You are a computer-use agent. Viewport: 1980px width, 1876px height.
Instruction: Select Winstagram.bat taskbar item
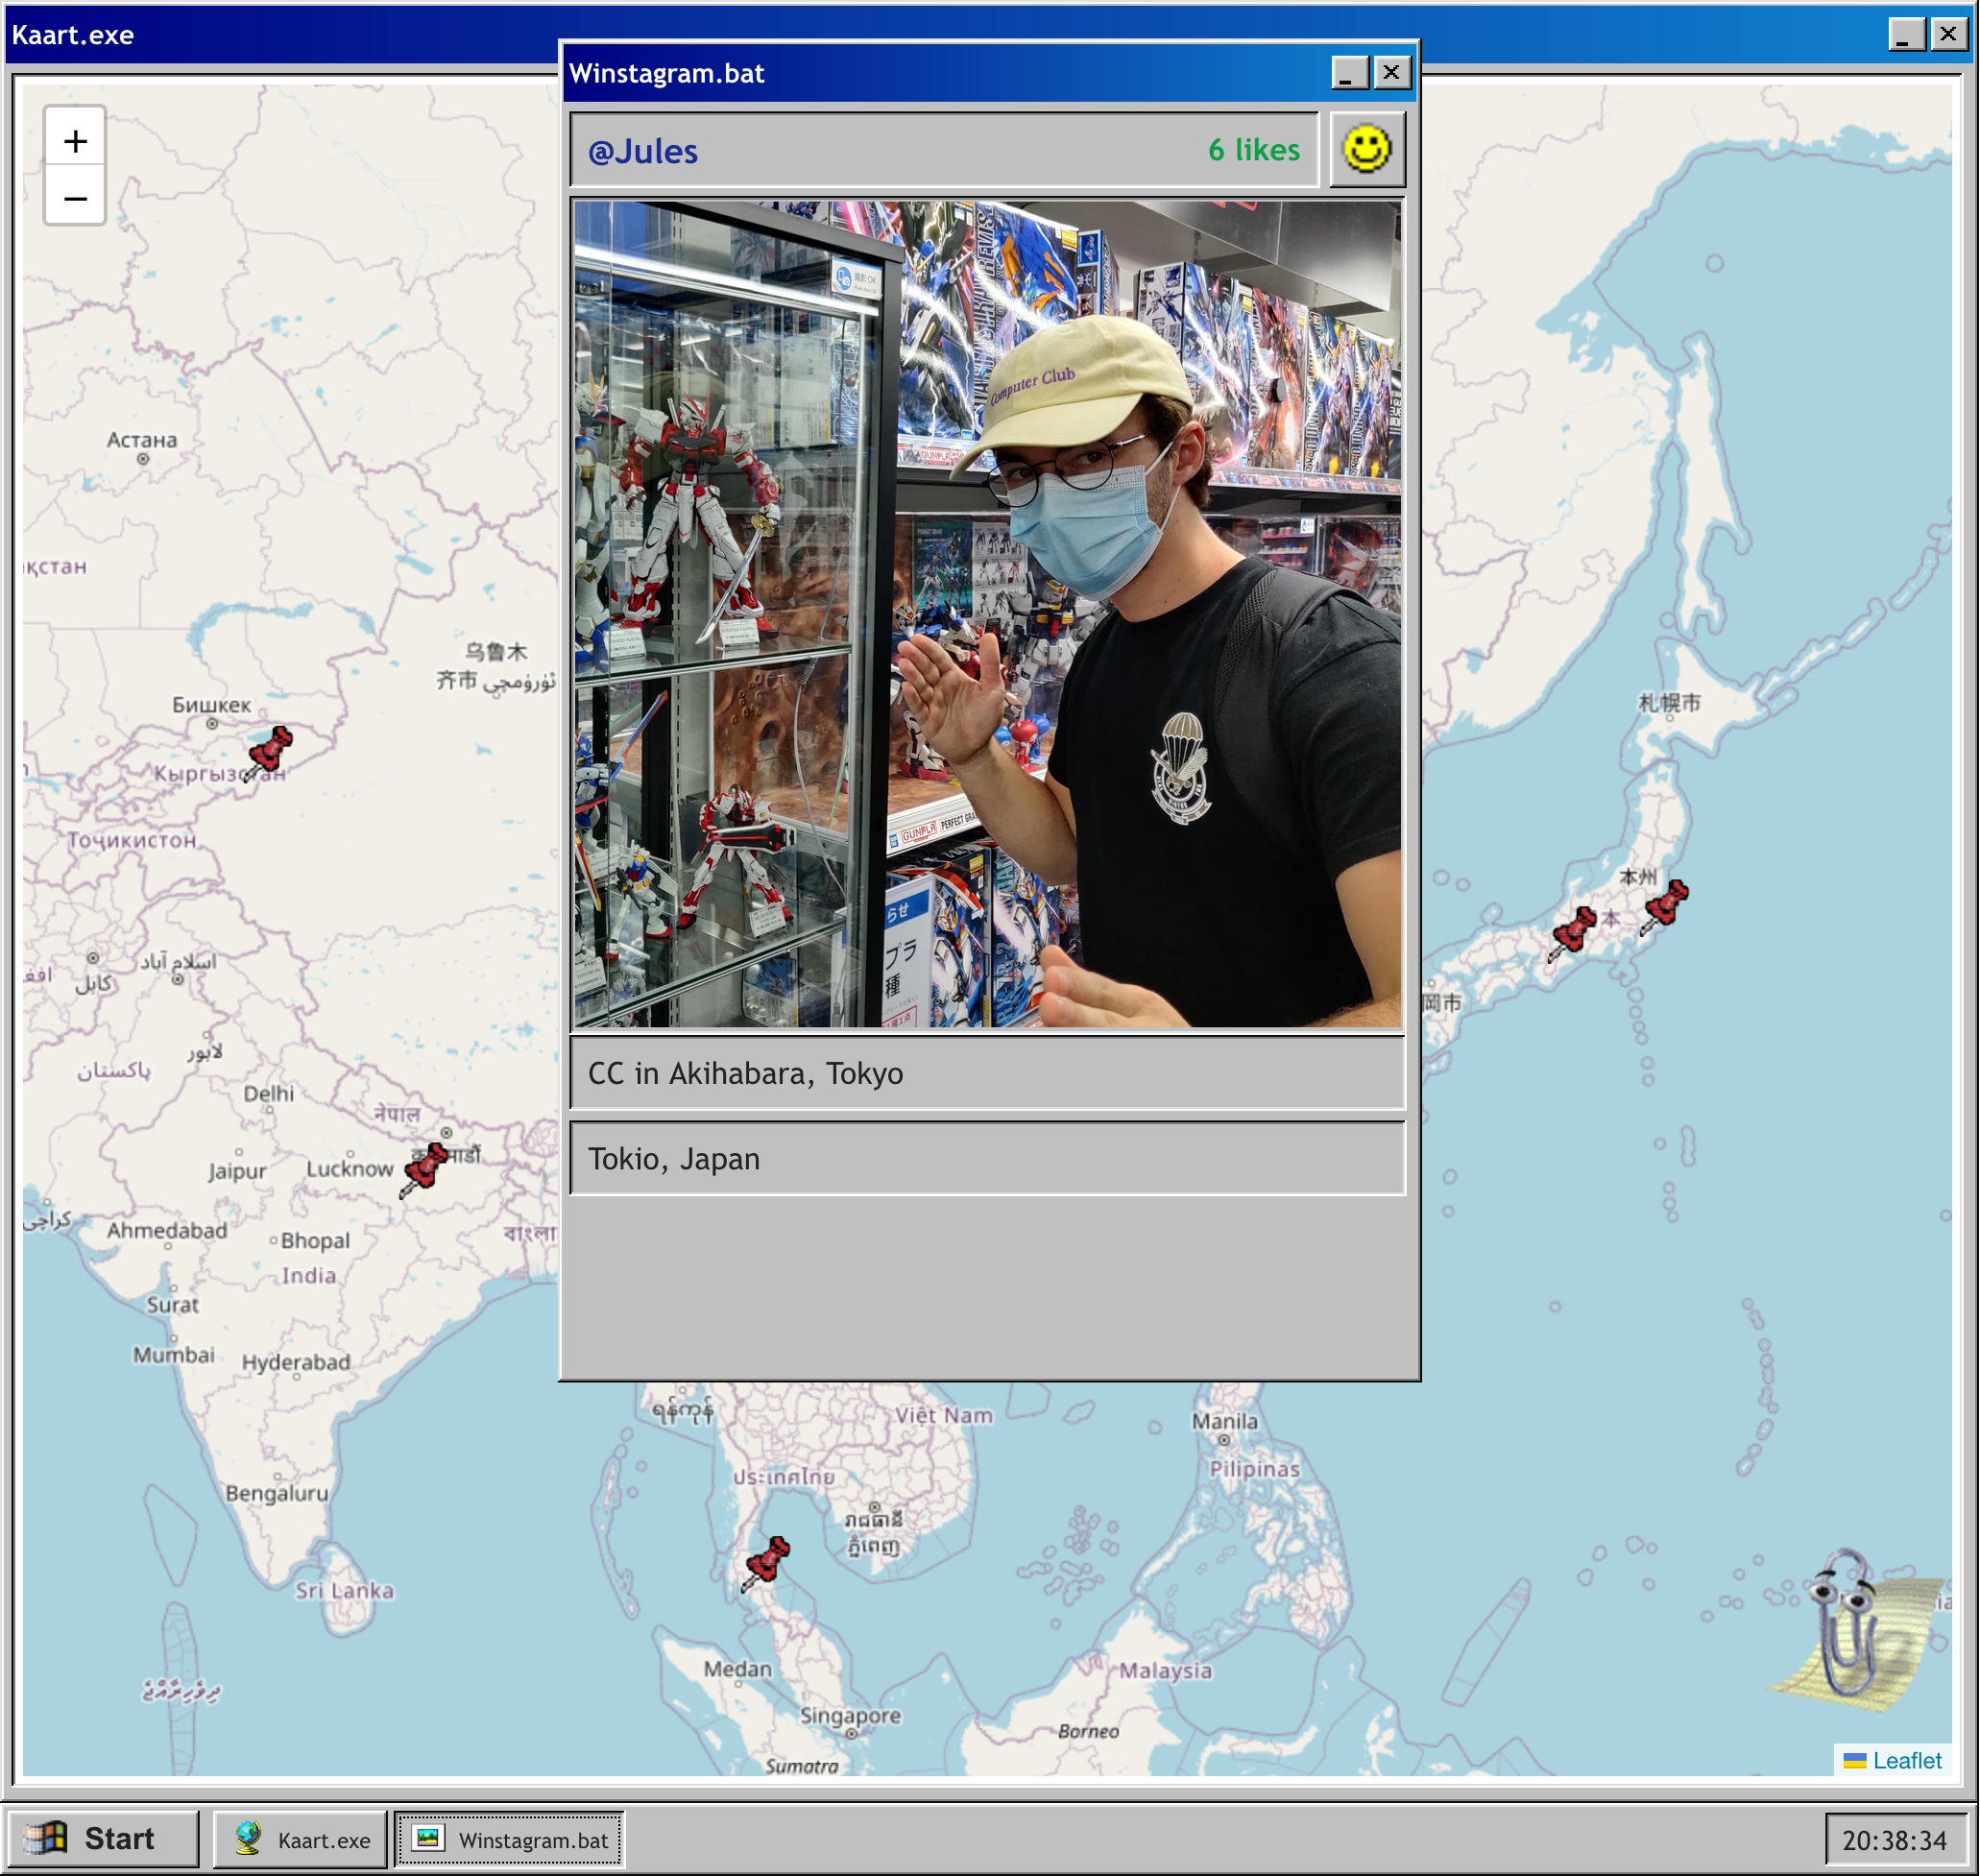coord(510,1839)
